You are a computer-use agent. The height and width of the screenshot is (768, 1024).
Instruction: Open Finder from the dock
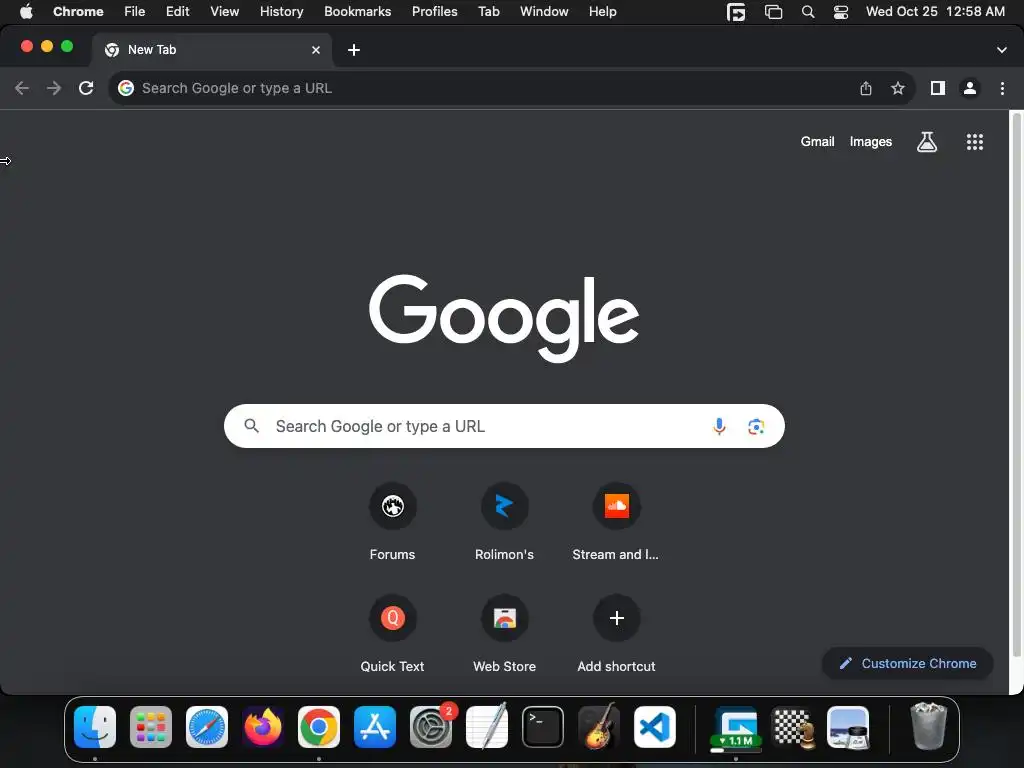pos(95,727)
